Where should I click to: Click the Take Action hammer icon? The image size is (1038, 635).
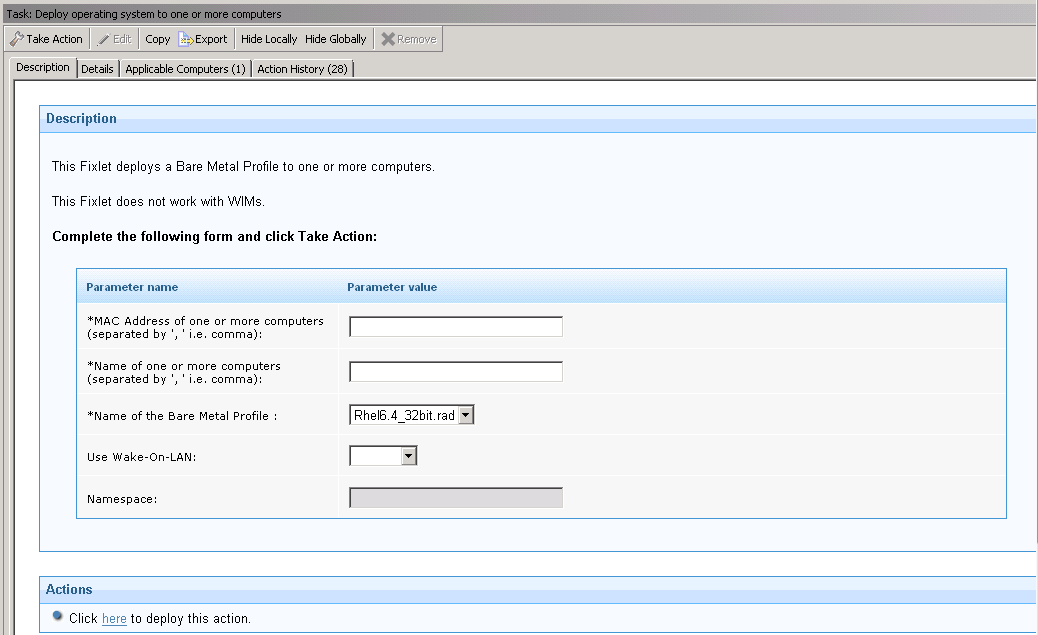(15, 38)
